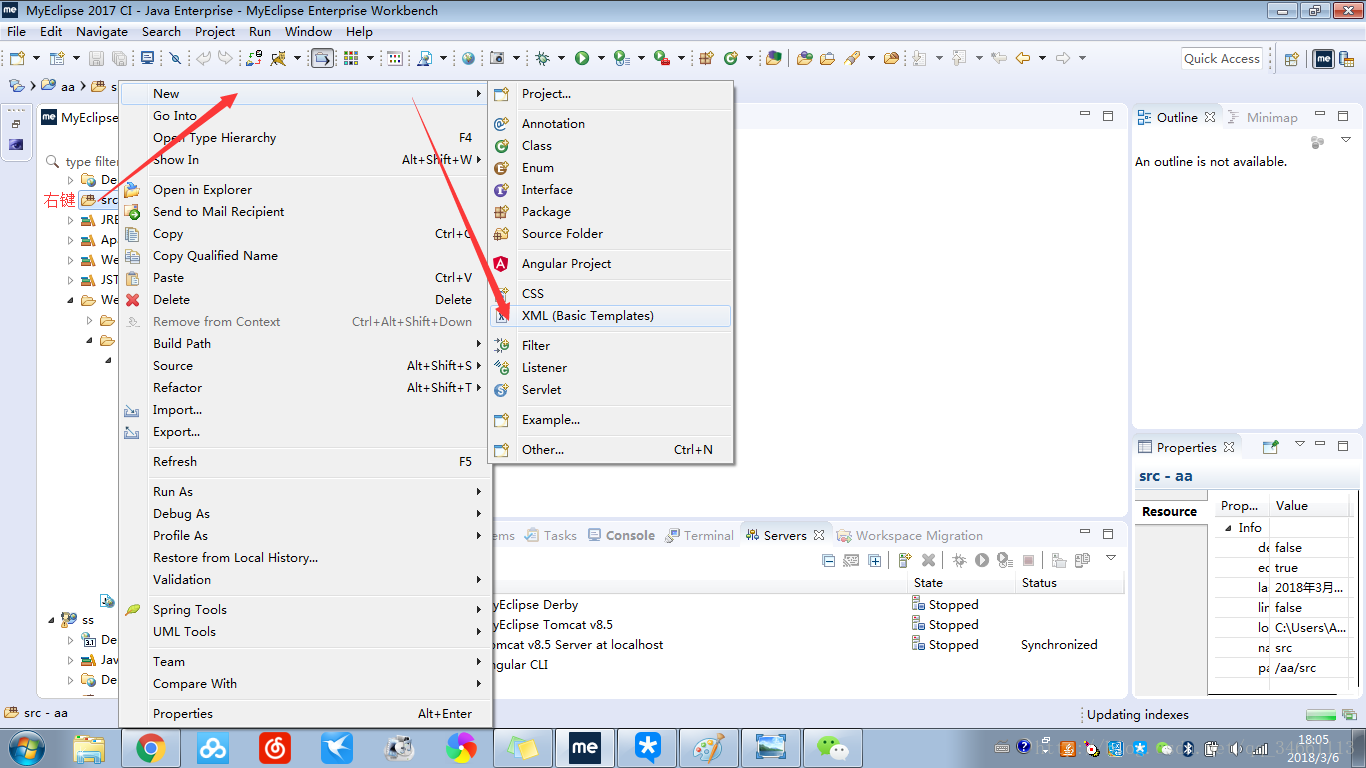Select XML (Basic Templates) in New submenu
1366x768 pixels.
tap(611, 316)
